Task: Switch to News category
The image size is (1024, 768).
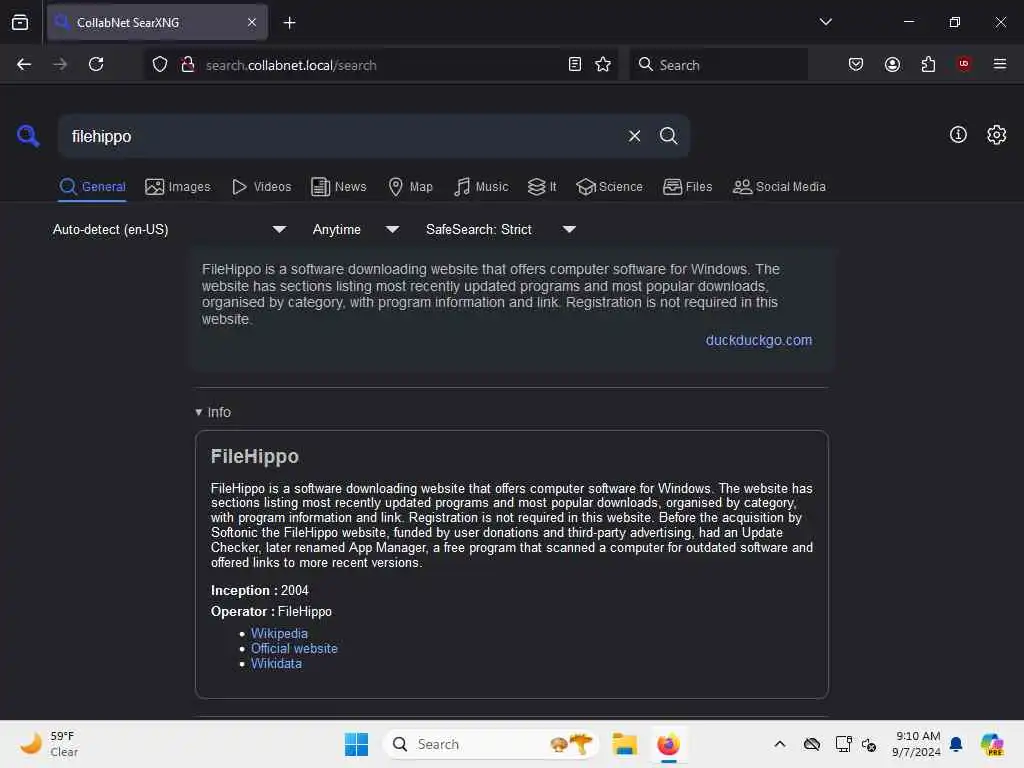Action: 339,187
